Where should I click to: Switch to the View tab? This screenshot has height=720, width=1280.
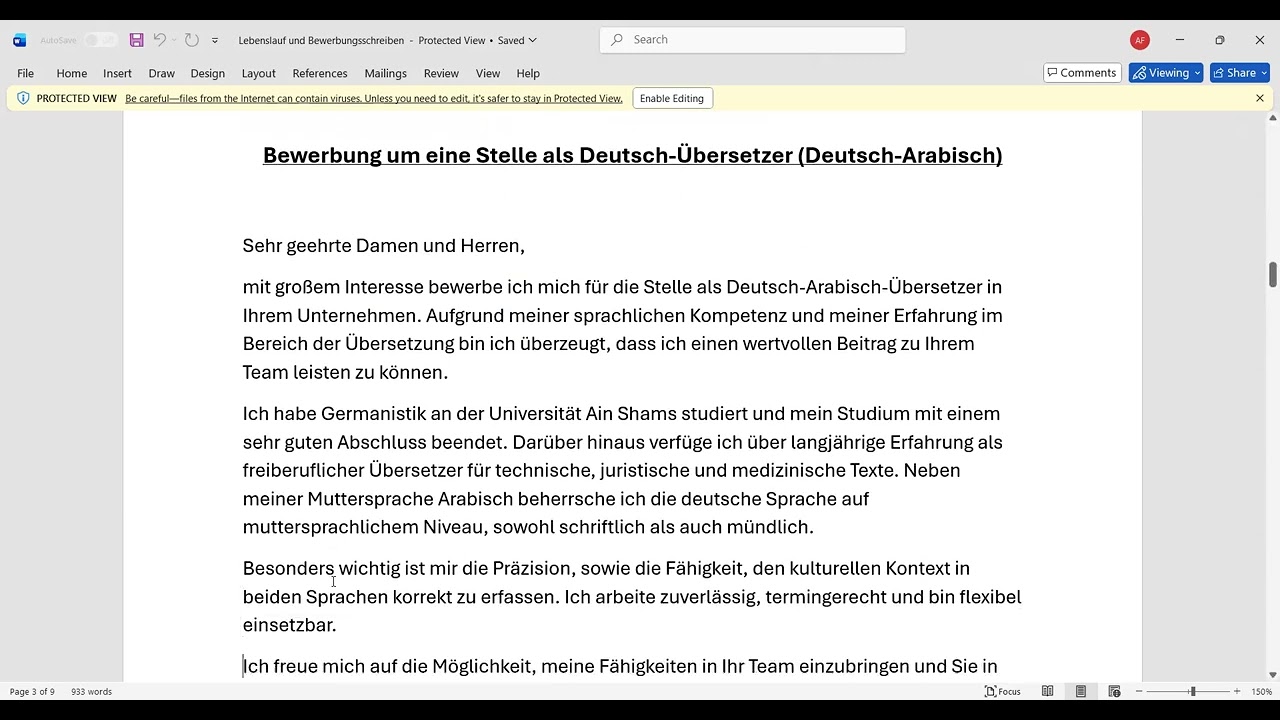[x=488, y=73]
